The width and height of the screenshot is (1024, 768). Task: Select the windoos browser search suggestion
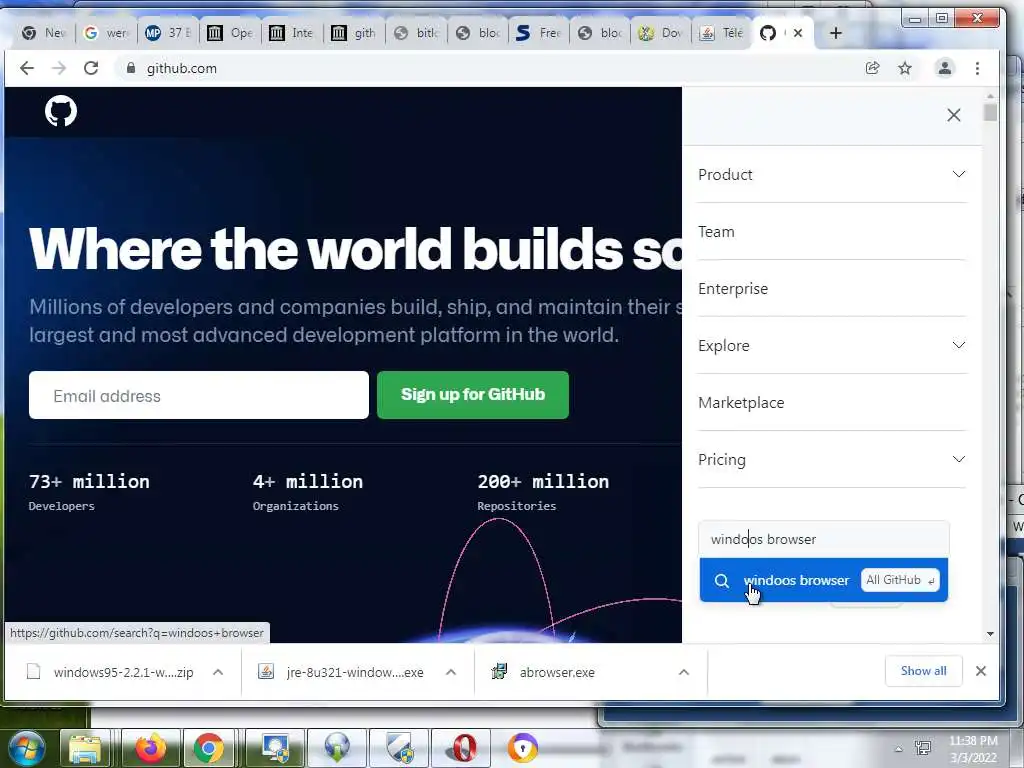point(824,580)
